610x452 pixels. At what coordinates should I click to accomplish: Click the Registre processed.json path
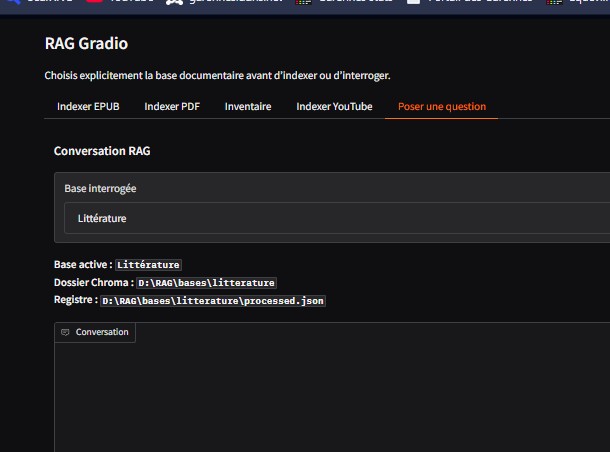click(x=213, y=301)
